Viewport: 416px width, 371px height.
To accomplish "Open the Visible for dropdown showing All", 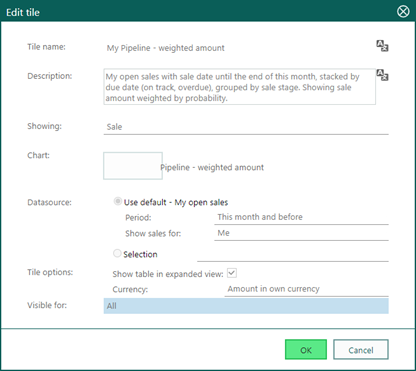I will coord(246,306).
